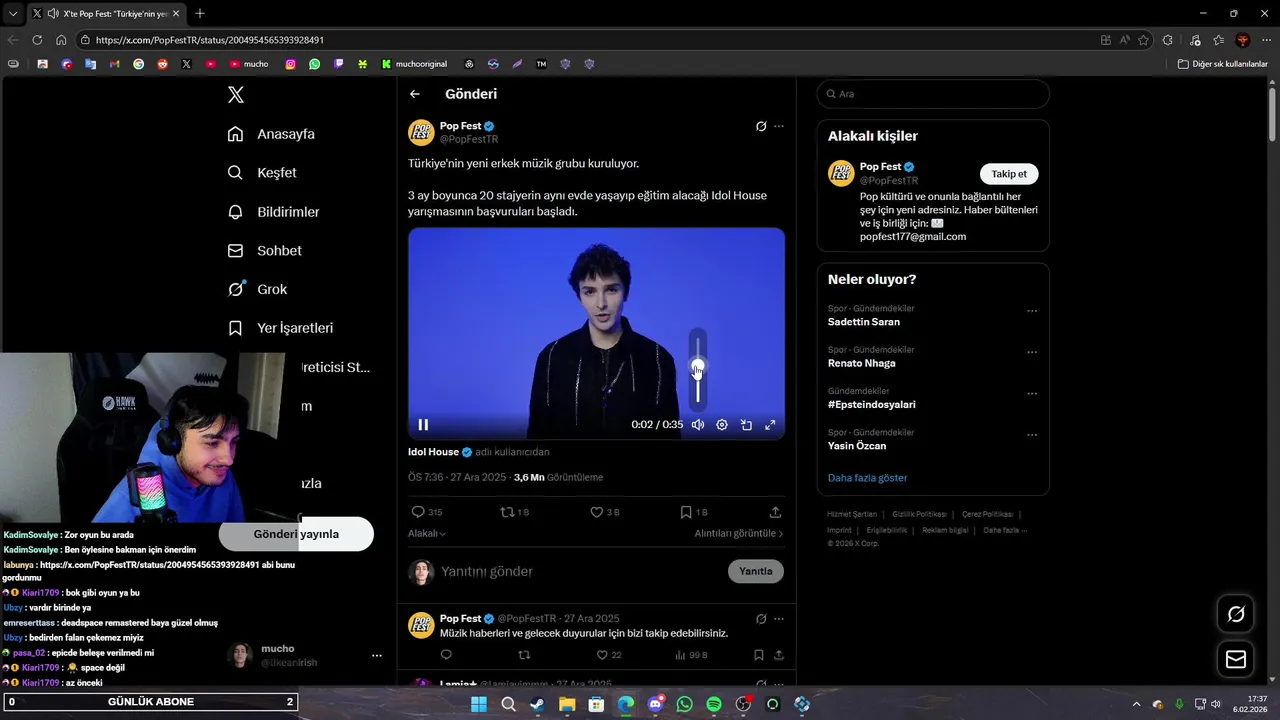The image size is (1280, 720).
Task: Open the Sadettin Saran trend
Action: coord(864,322)
